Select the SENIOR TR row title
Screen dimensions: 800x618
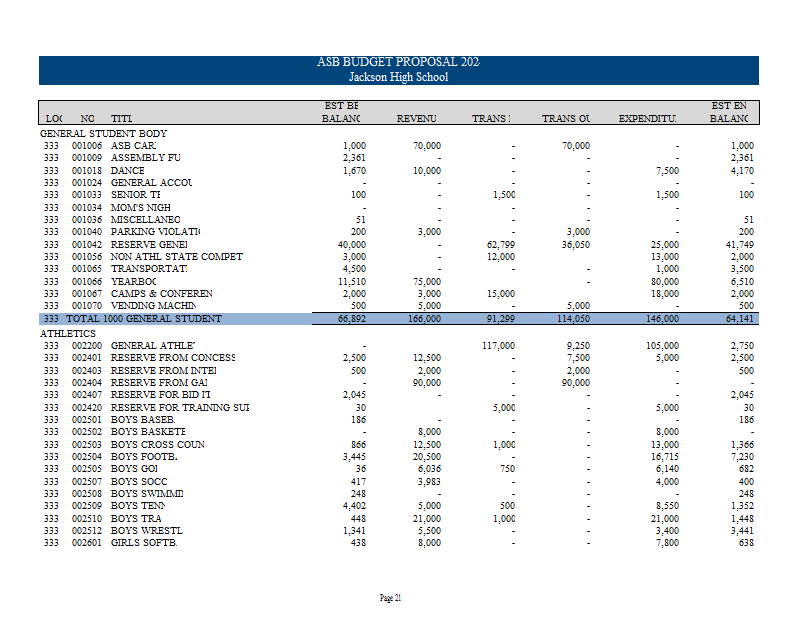click(136, 195)
